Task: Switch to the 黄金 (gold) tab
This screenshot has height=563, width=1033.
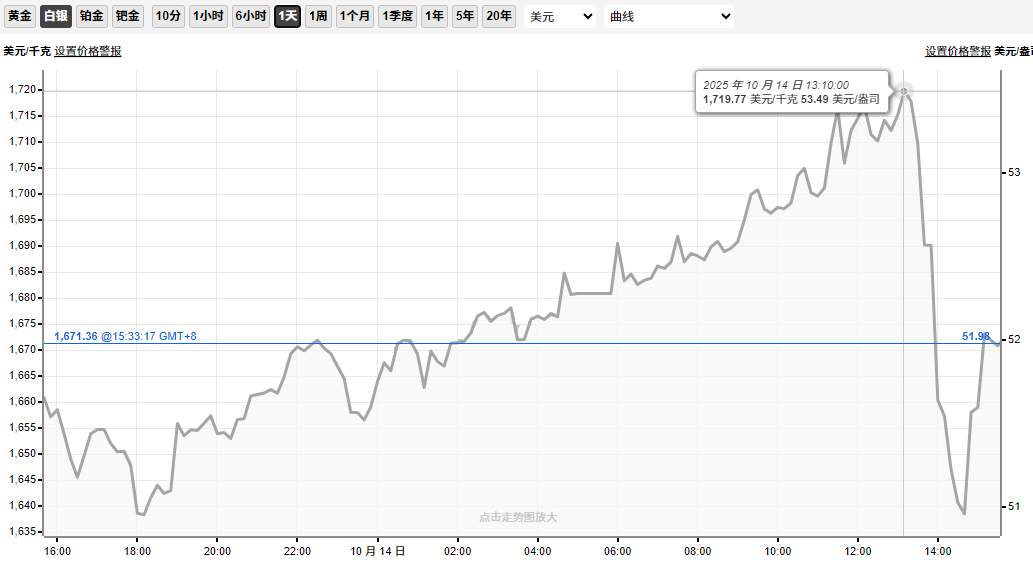Action: point(20,16)
